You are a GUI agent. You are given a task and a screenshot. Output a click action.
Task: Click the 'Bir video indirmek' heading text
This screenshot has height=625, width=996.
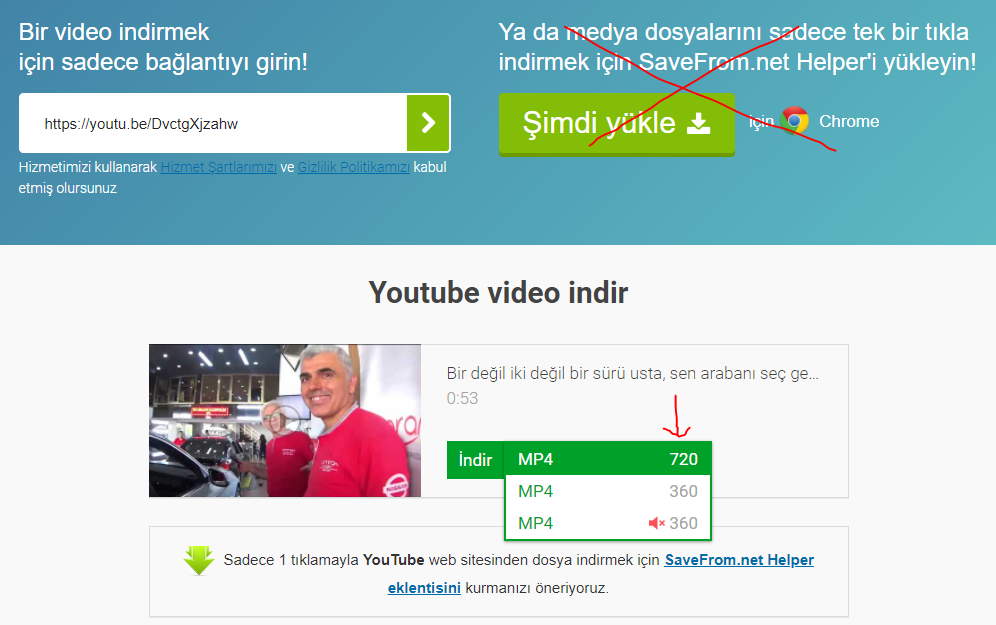114,32
